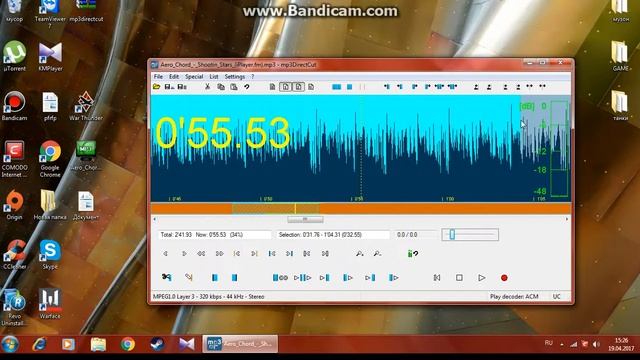Open CCleaner desktop icon

[14, 254]
